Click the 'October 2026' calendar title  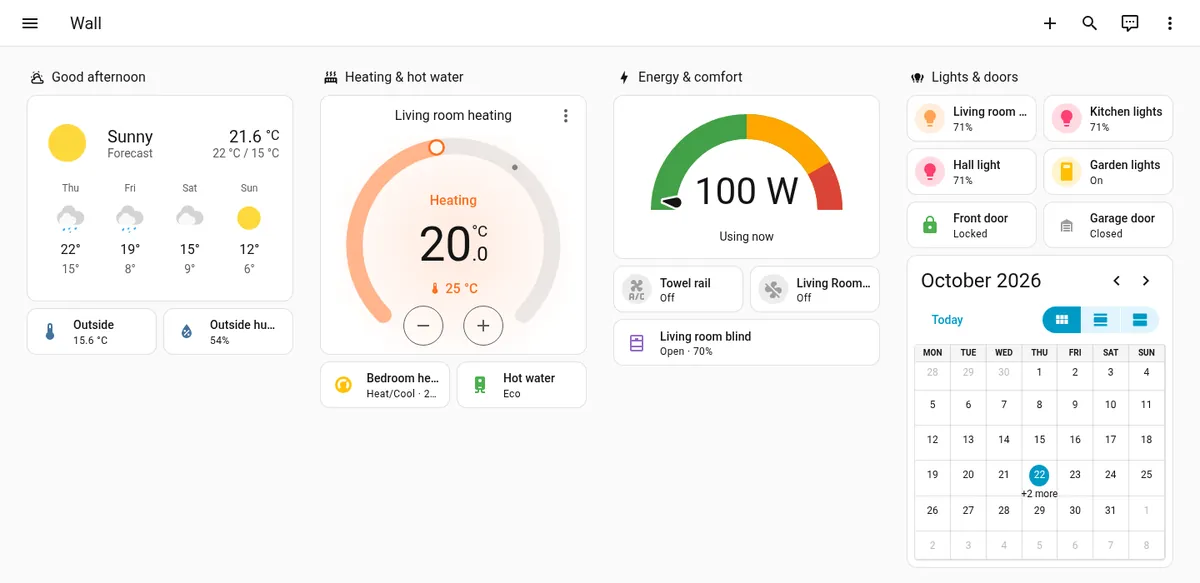point(981,281)
